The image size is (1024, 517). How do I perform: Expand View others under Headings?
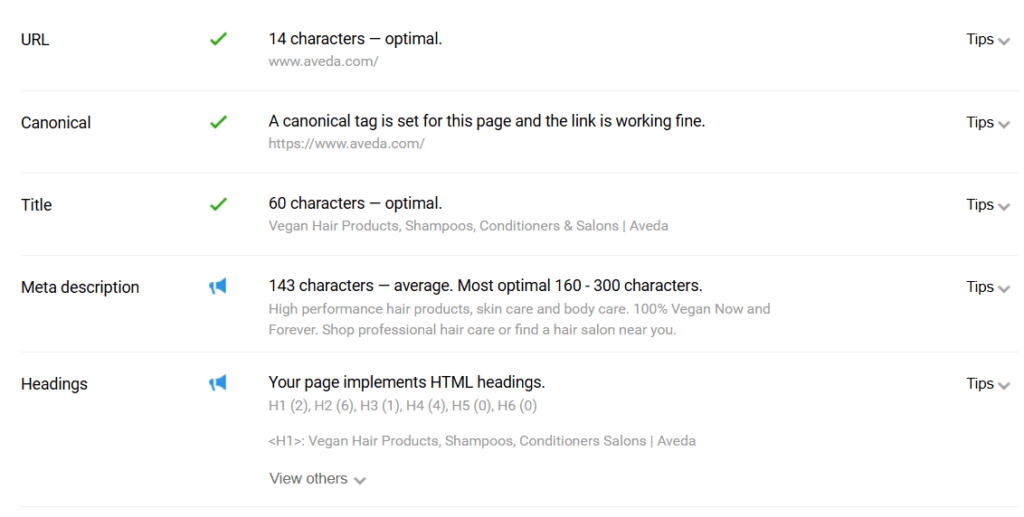coord(317,478)
